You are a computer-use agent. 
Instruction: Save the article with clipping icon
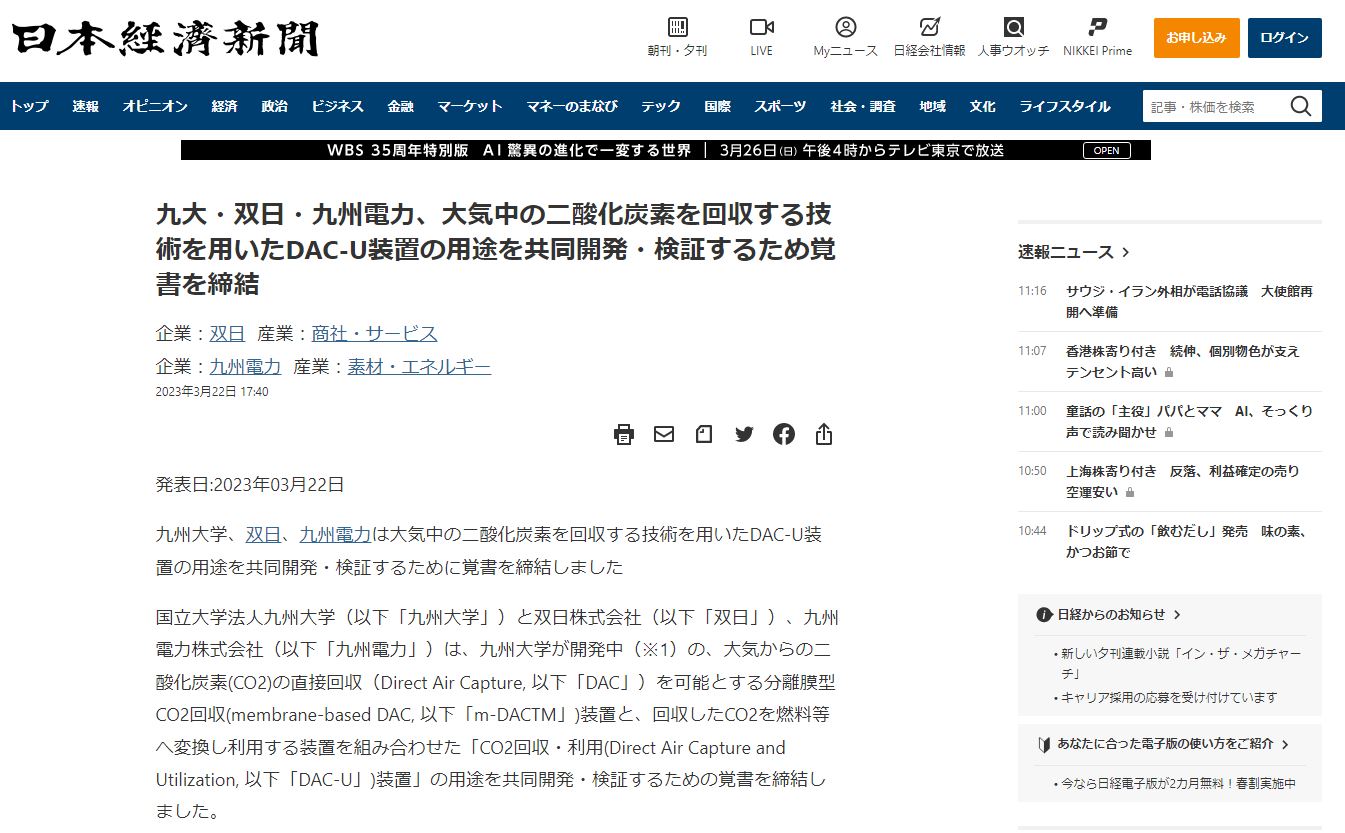pyautogui.click(x=704, y=434)
